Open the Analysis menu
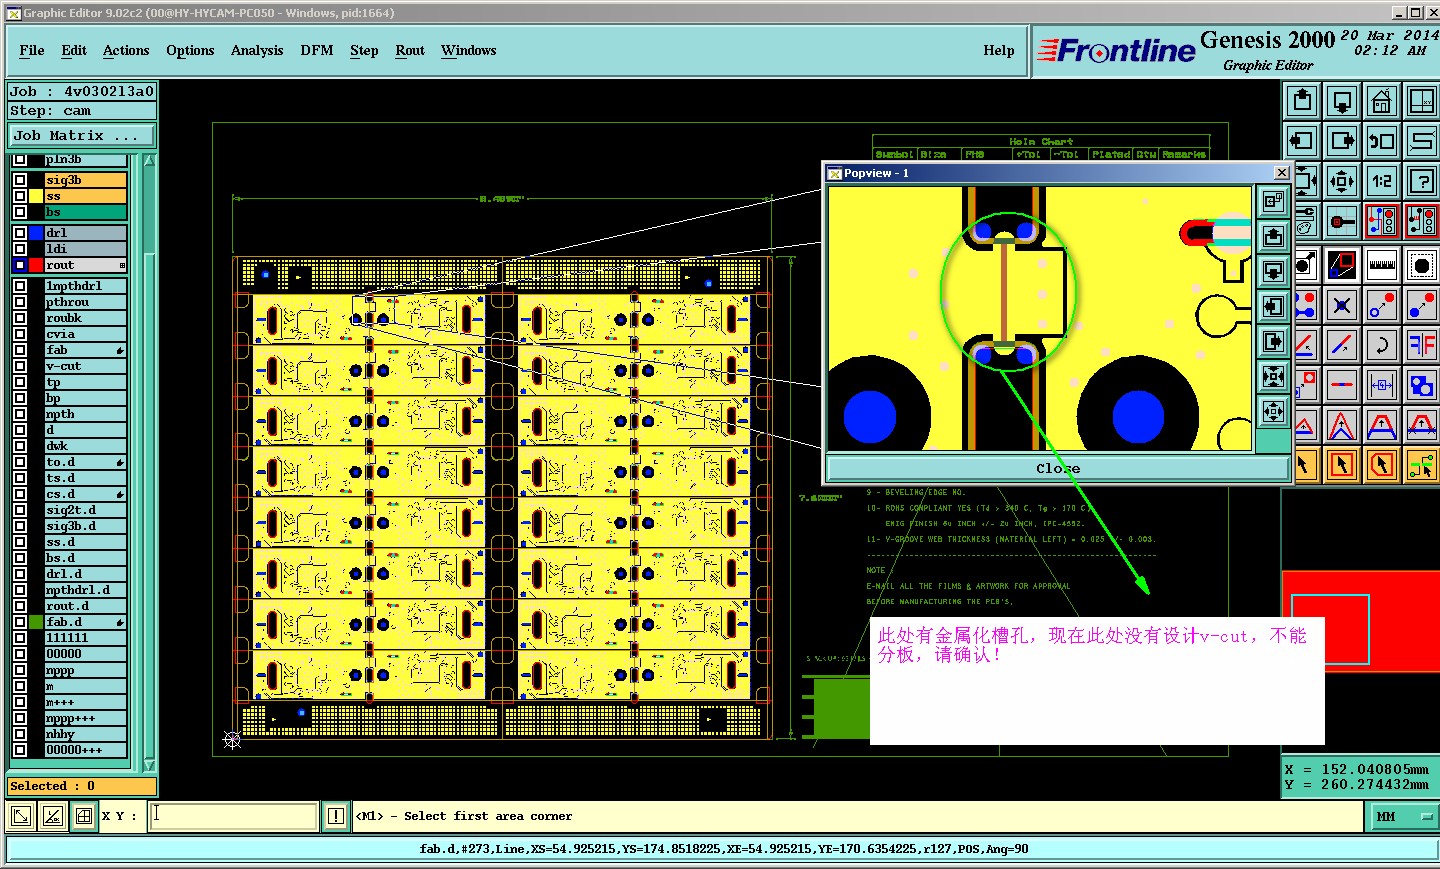 click(257, 51)
